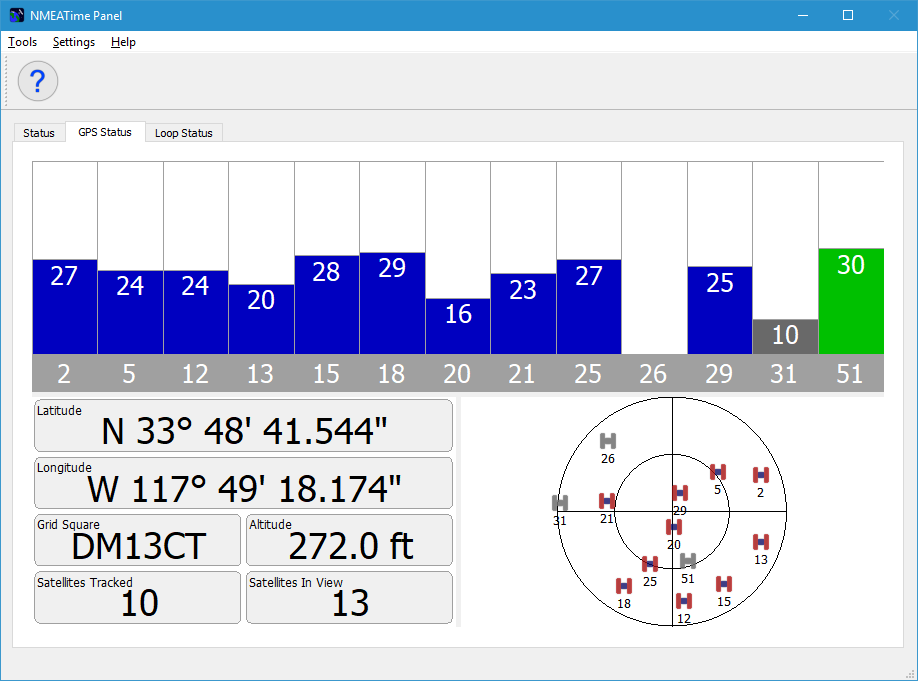Click satellite 12 icon on sky plot
The height and width of the screenshot is (681, 918).
click(x=683, y=601)
